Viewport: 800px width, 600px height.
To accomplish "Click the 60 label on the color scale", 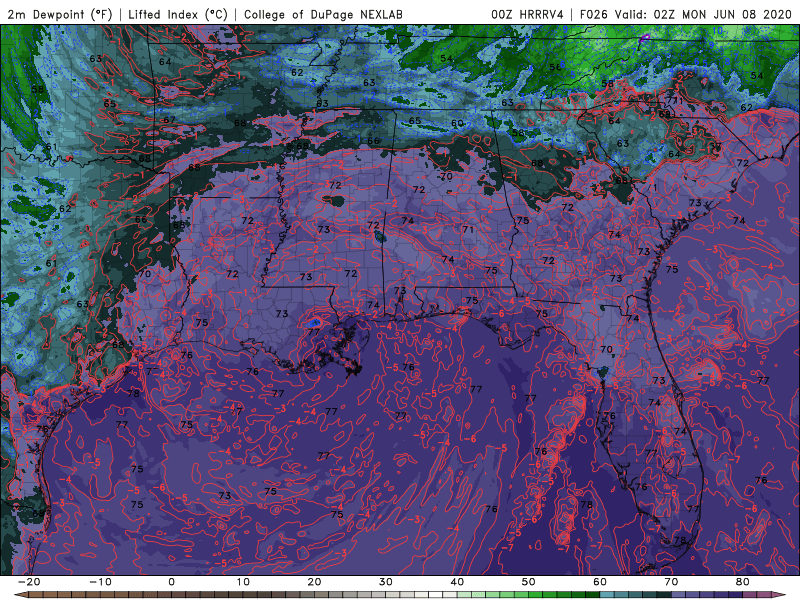I will pyautogui.click(x=600, y=582).
